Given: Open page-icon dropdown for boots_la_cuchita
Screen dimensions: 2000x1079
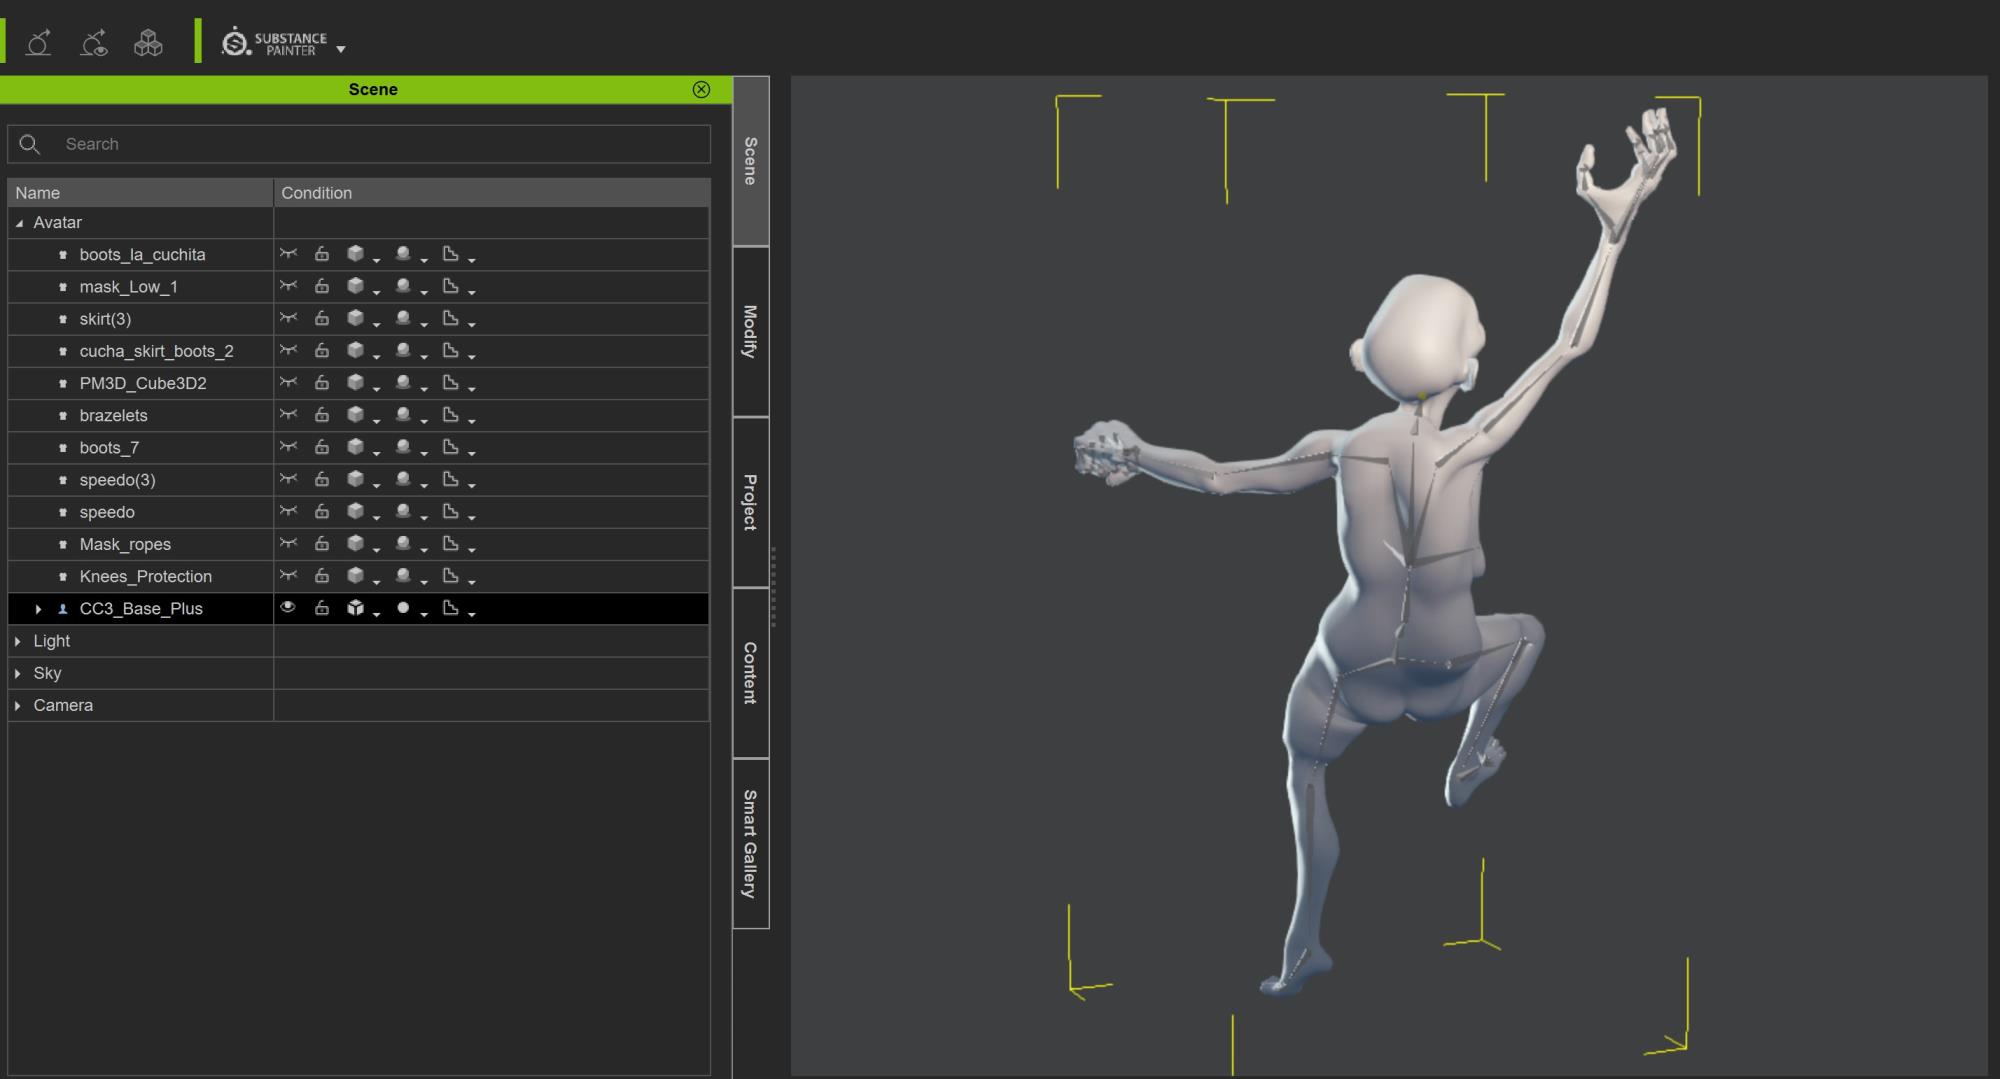Looking at the screenshot, I should (472, 260).
